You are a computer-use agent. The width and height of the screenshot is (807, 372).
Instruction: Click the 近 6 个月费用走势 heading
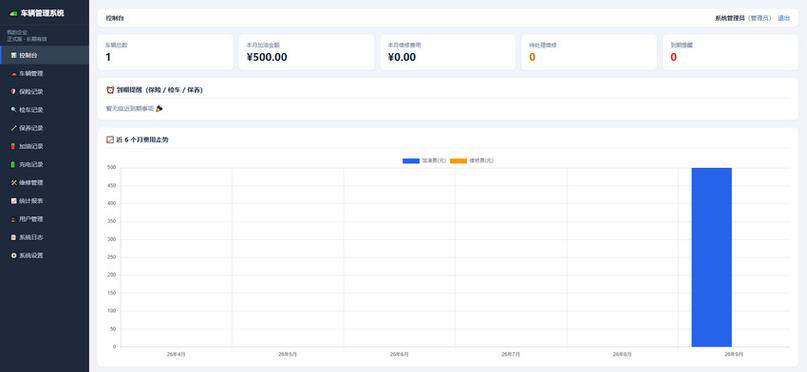coord(142,139)
